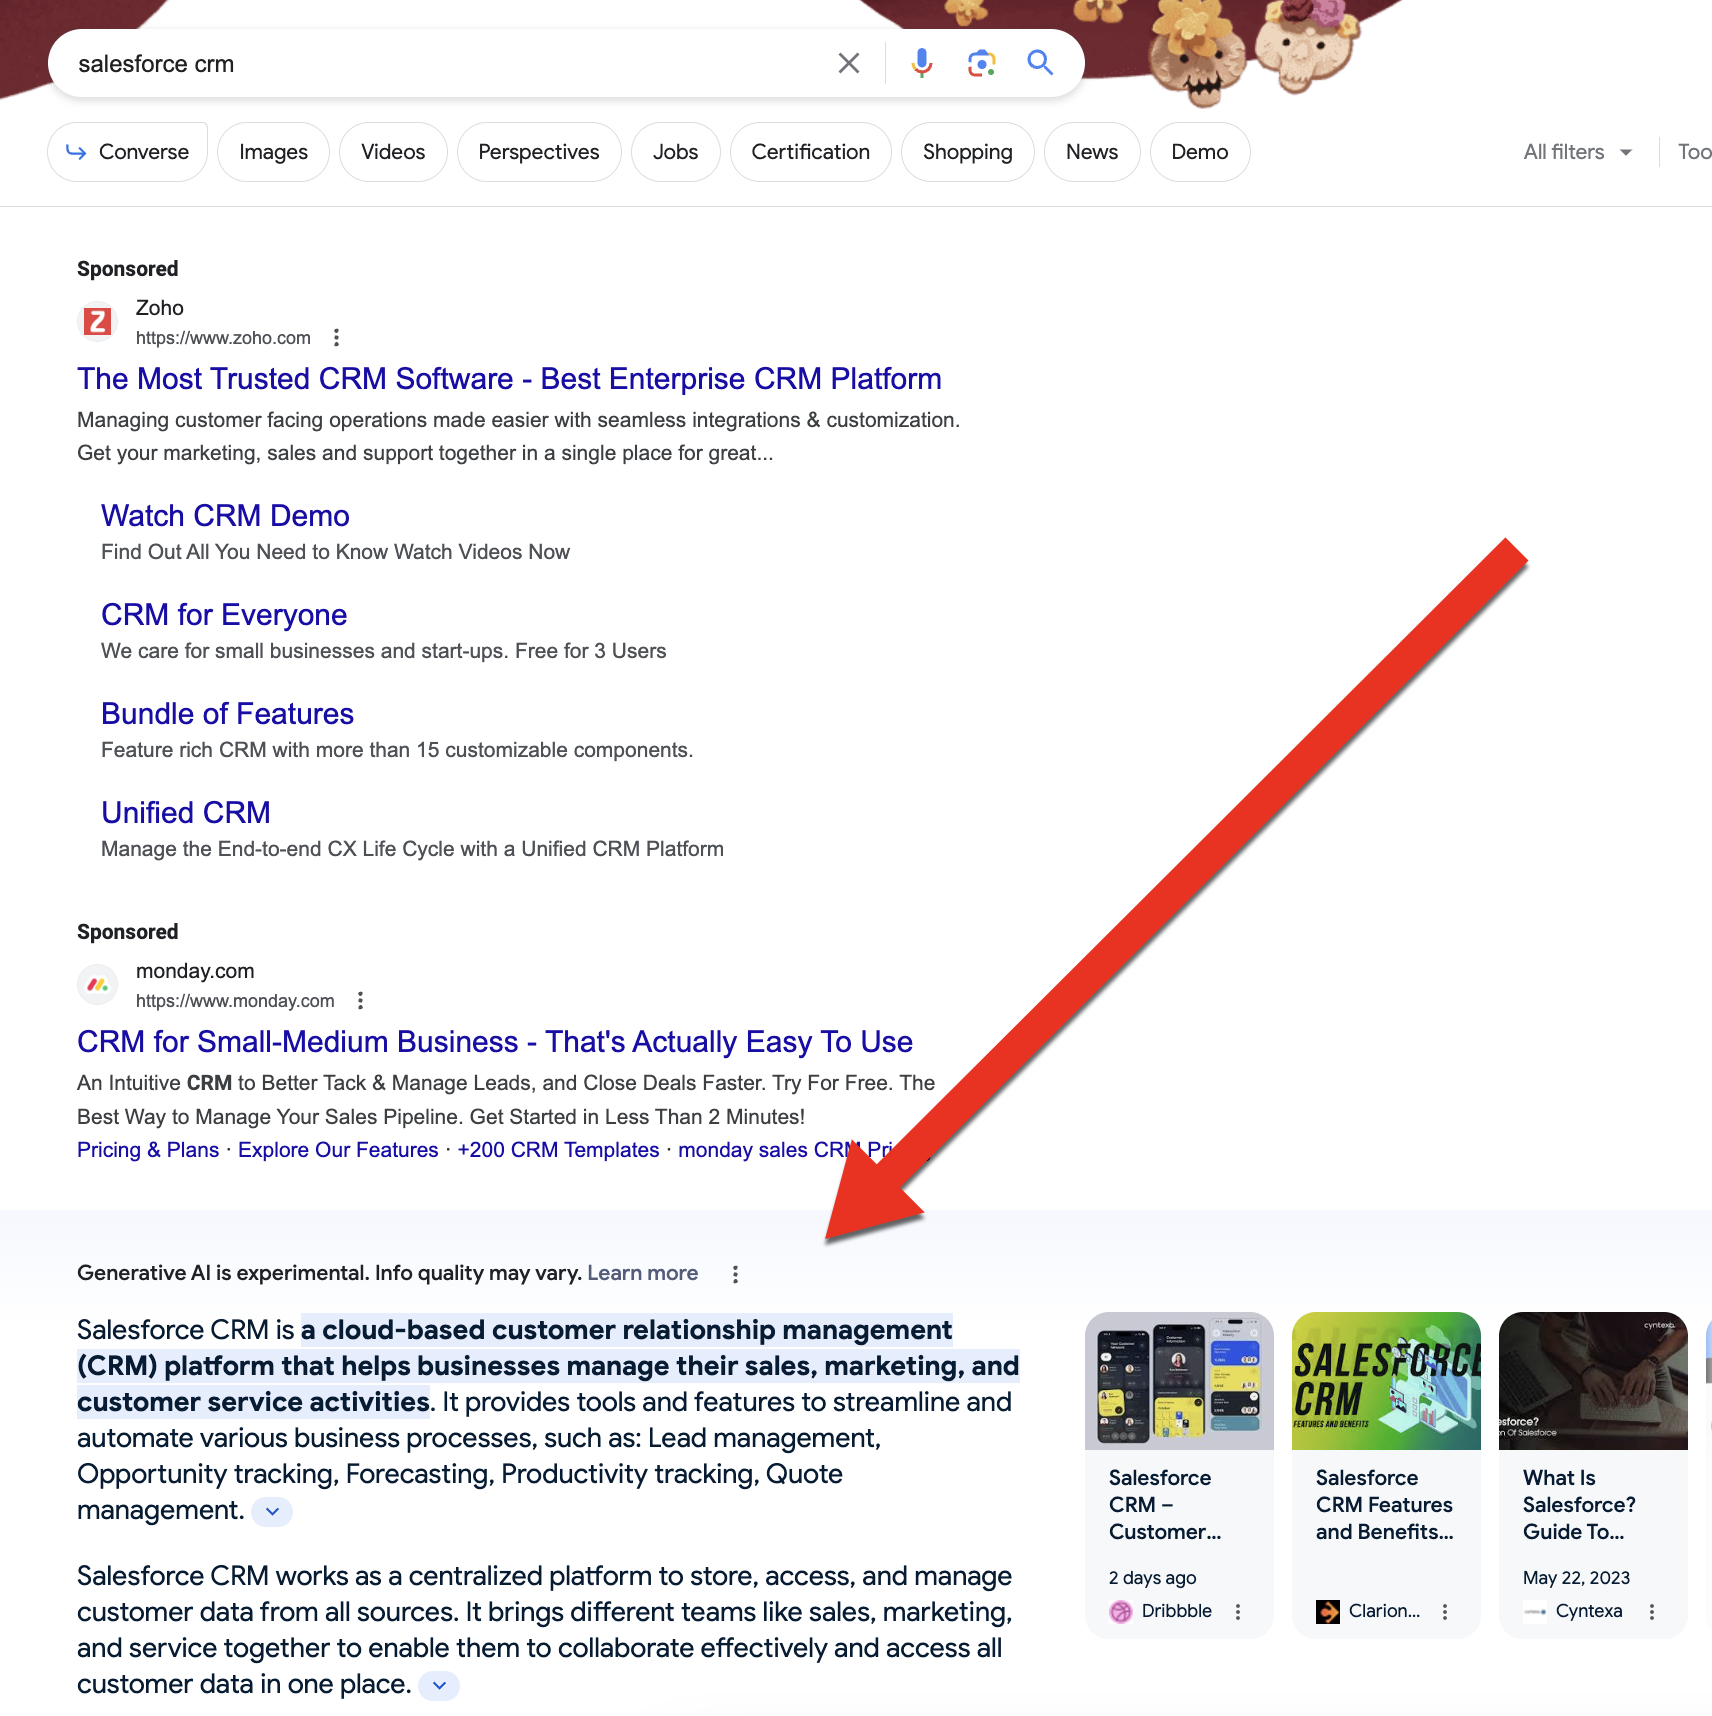This screenshot has height=1716, width=1712.
Task: Open monday.com 'CRM for Small-Medium Business' ad
Action: [495, 1042]
